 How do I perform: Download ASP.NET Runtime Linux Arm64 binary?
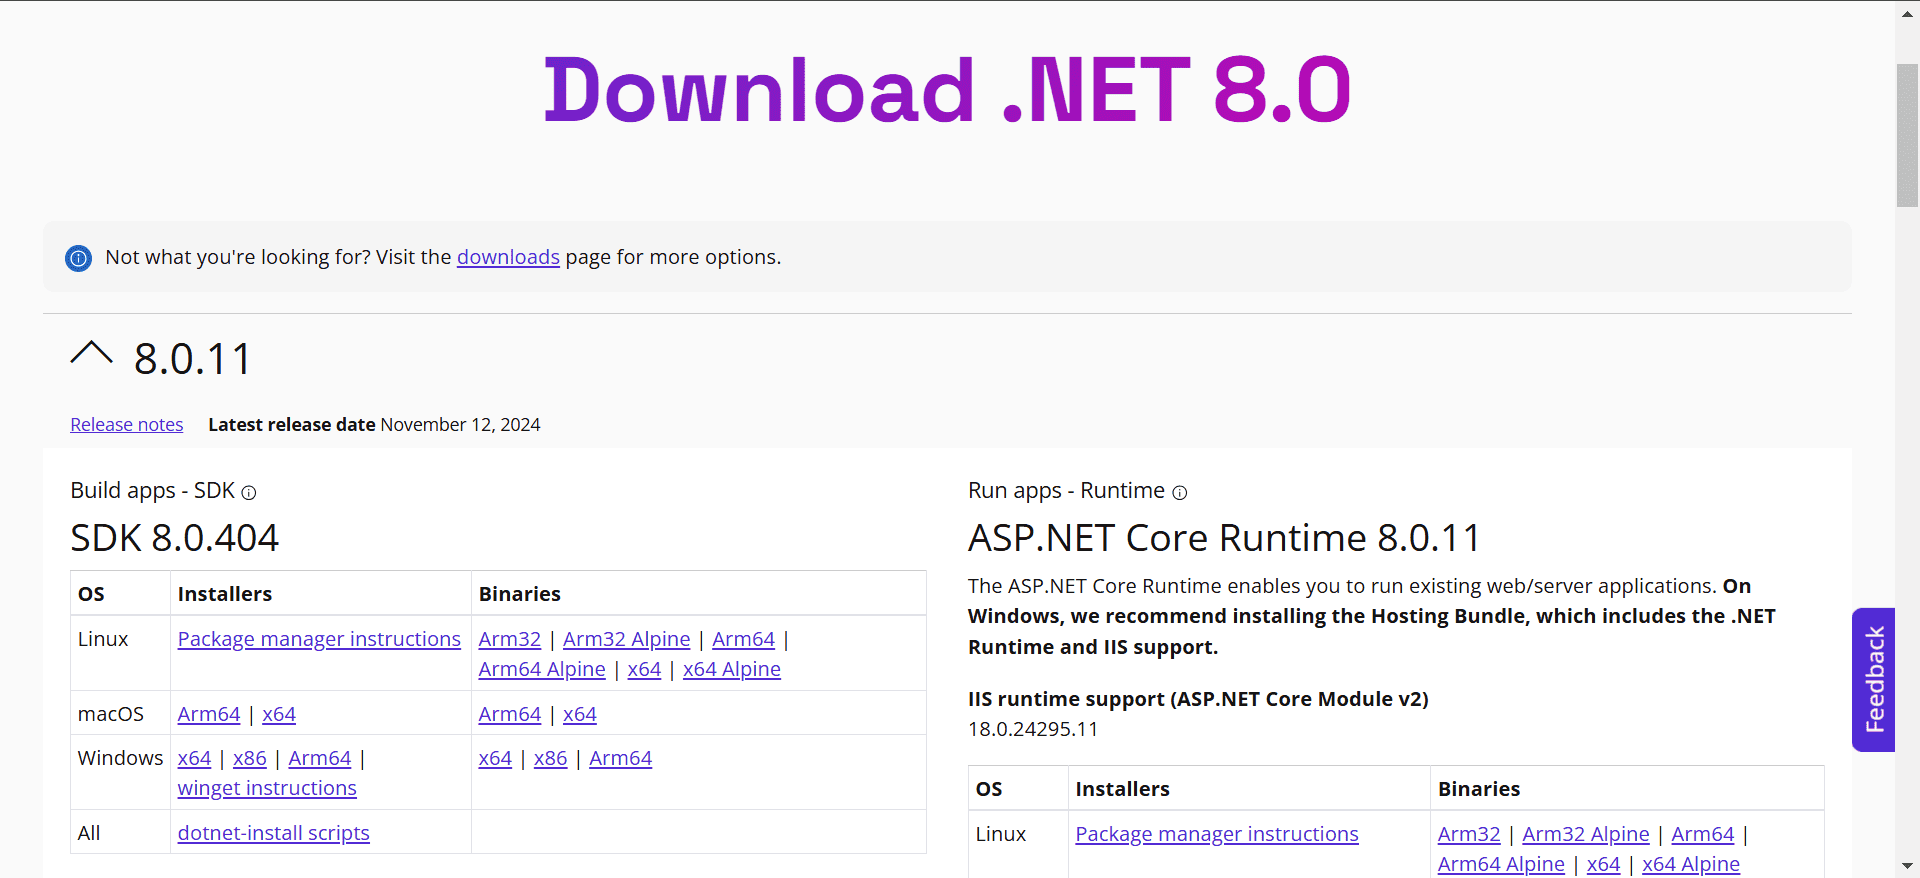click(1703, 834)
